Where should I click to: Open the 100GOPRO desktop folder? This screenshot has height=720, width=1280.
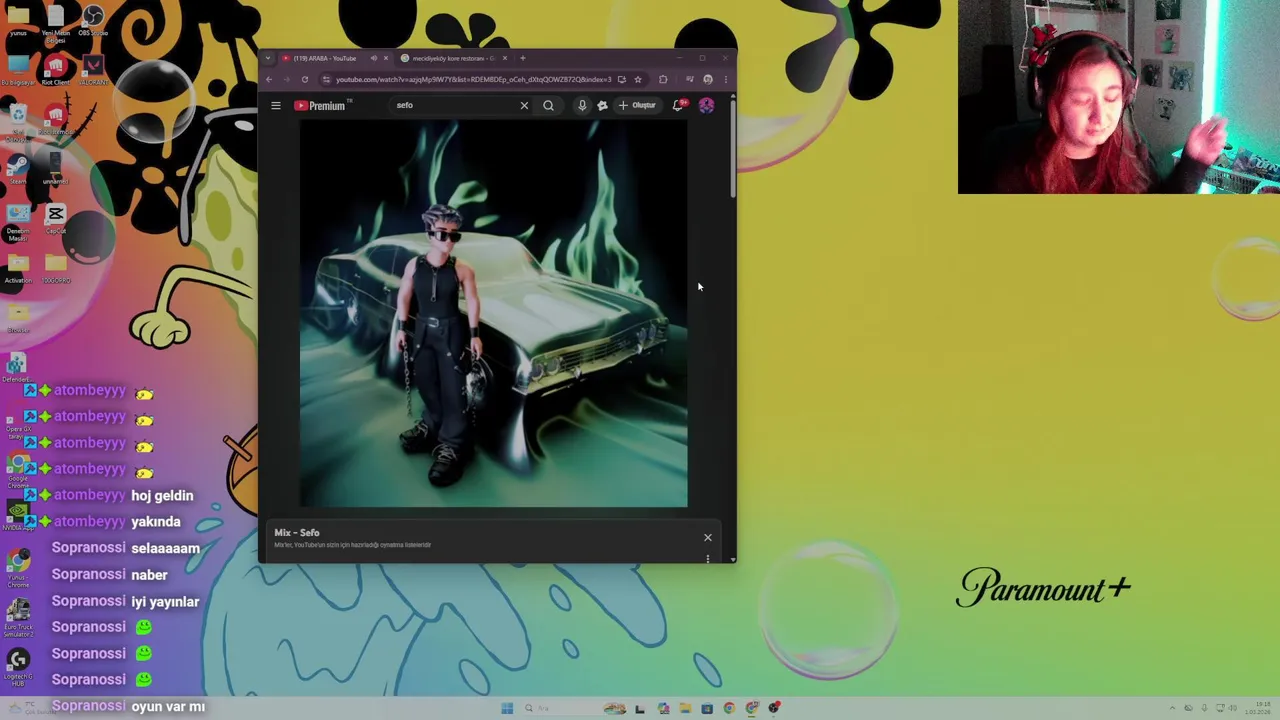click(56, 268)
